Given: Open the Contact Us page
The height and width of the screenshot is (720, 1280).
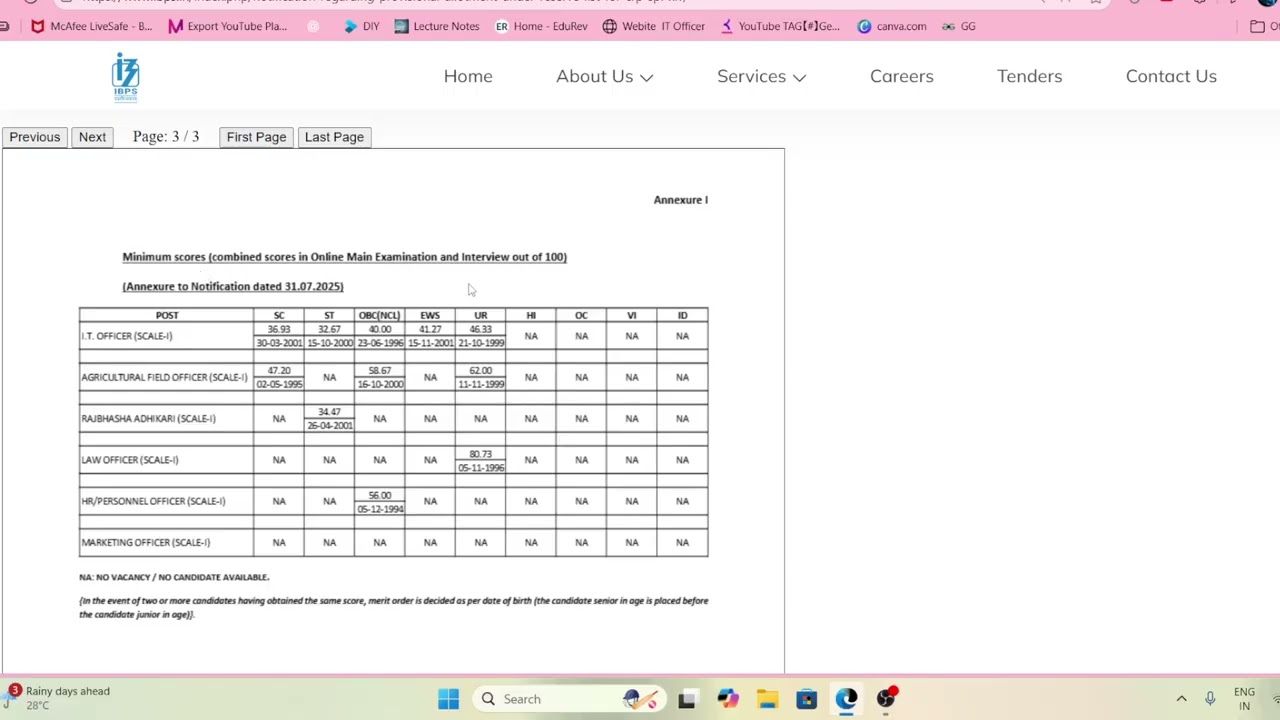Looking at the screenshot, I should pos(1171,76).
